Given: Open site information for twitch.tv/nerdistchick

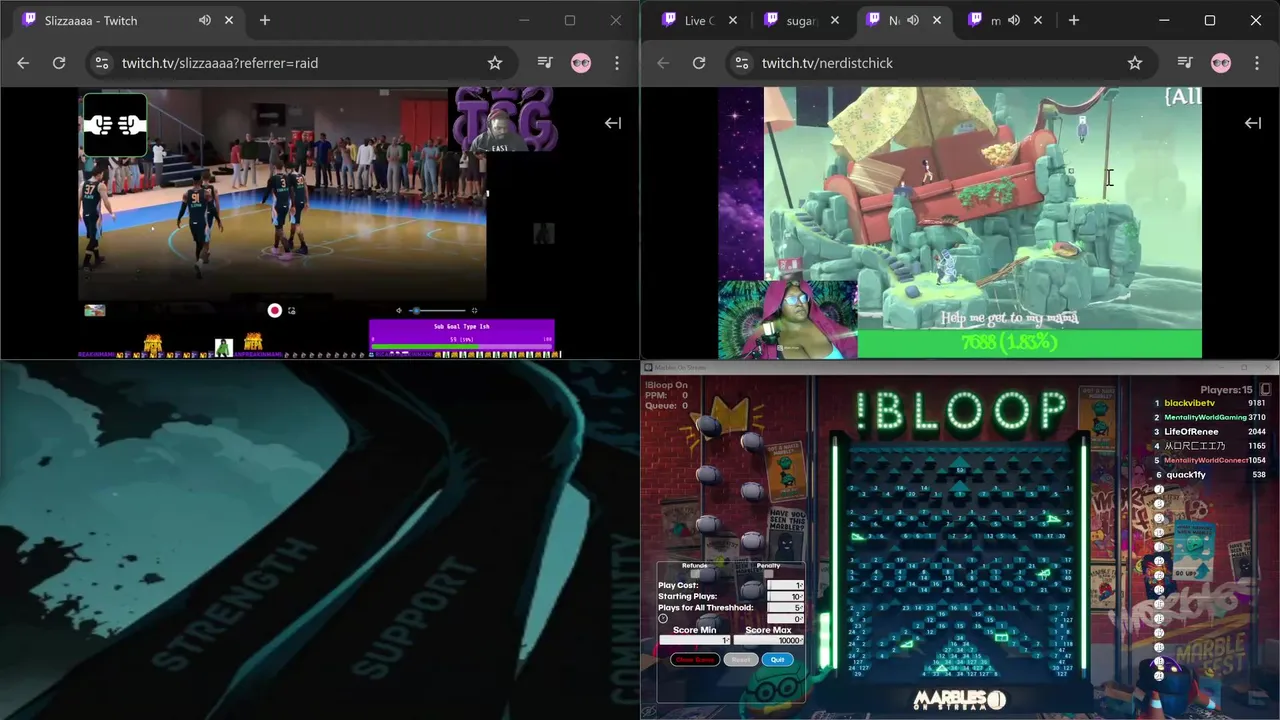Looking at the screenshot, I should tap(741, 63).
